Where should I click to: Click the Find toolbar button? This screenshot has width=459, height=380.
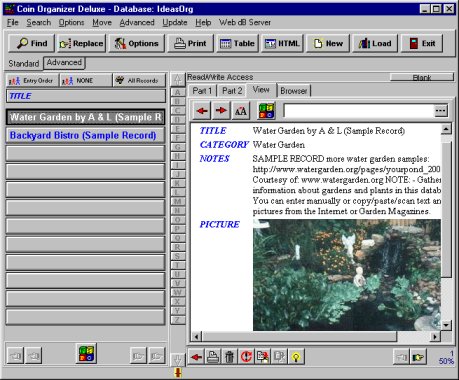point(32,43)
